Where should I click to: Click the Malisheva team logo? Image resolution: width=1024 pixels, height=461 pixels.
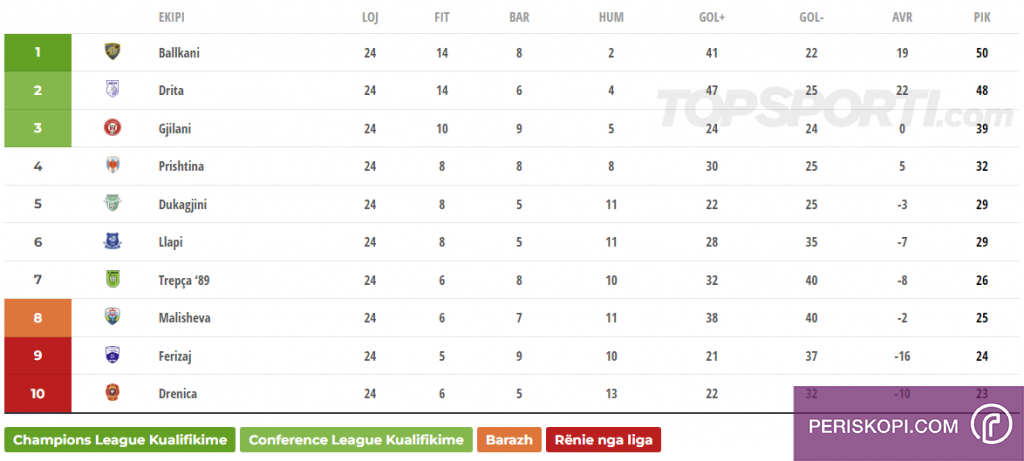coord(113,317)
